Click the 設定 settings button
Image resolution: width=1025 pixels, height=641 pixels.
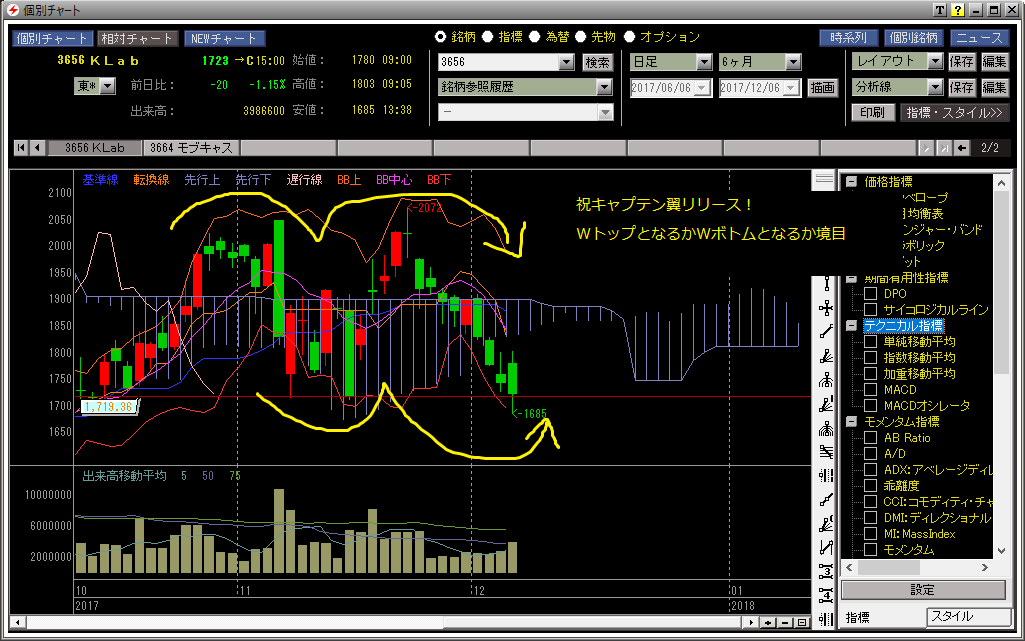(x=923, y=589)
